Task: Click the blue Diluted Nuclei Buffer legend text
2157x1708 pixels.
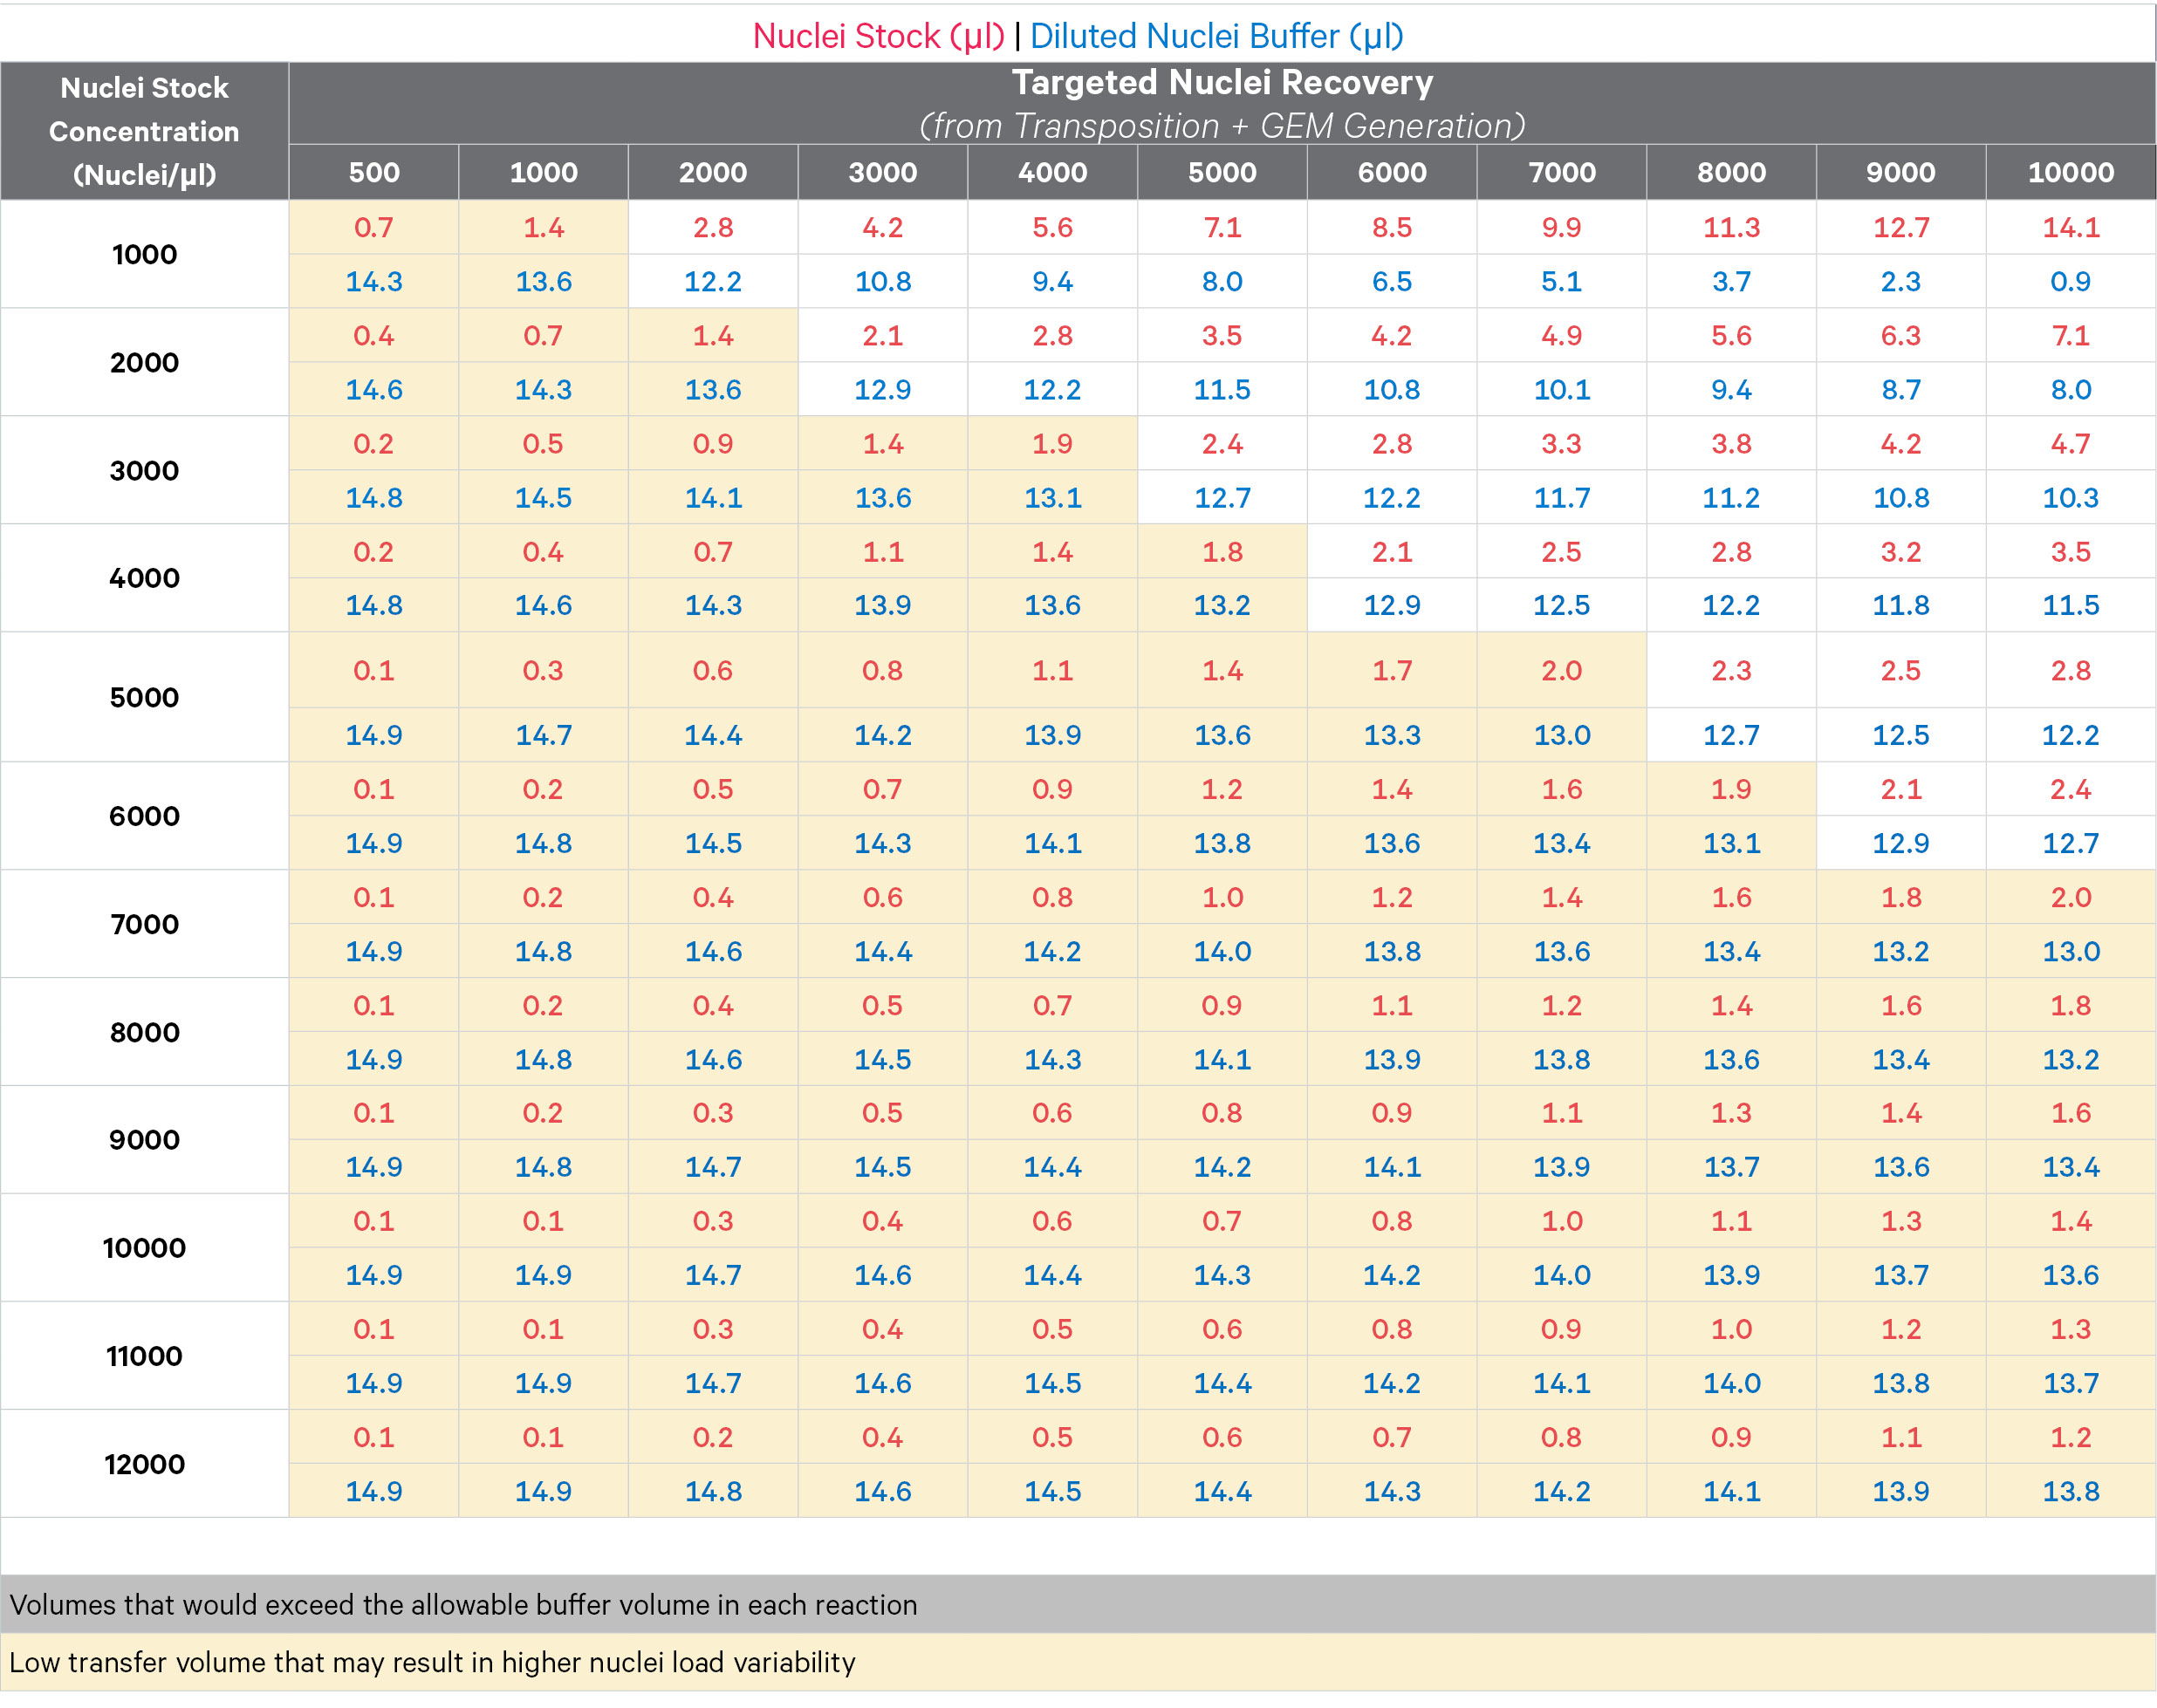Action: point(1216,36)
